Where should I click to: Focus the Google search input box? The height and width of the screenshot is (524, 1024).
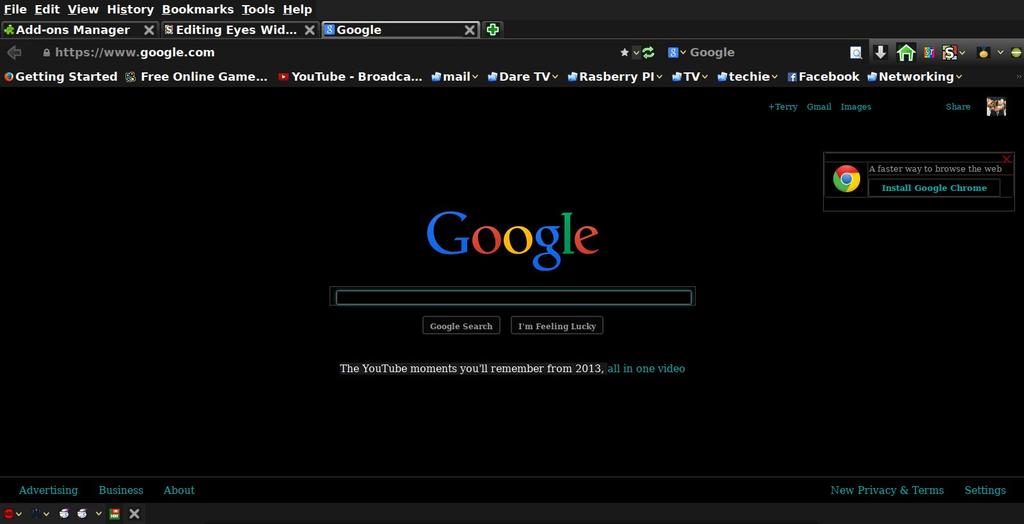513,297
